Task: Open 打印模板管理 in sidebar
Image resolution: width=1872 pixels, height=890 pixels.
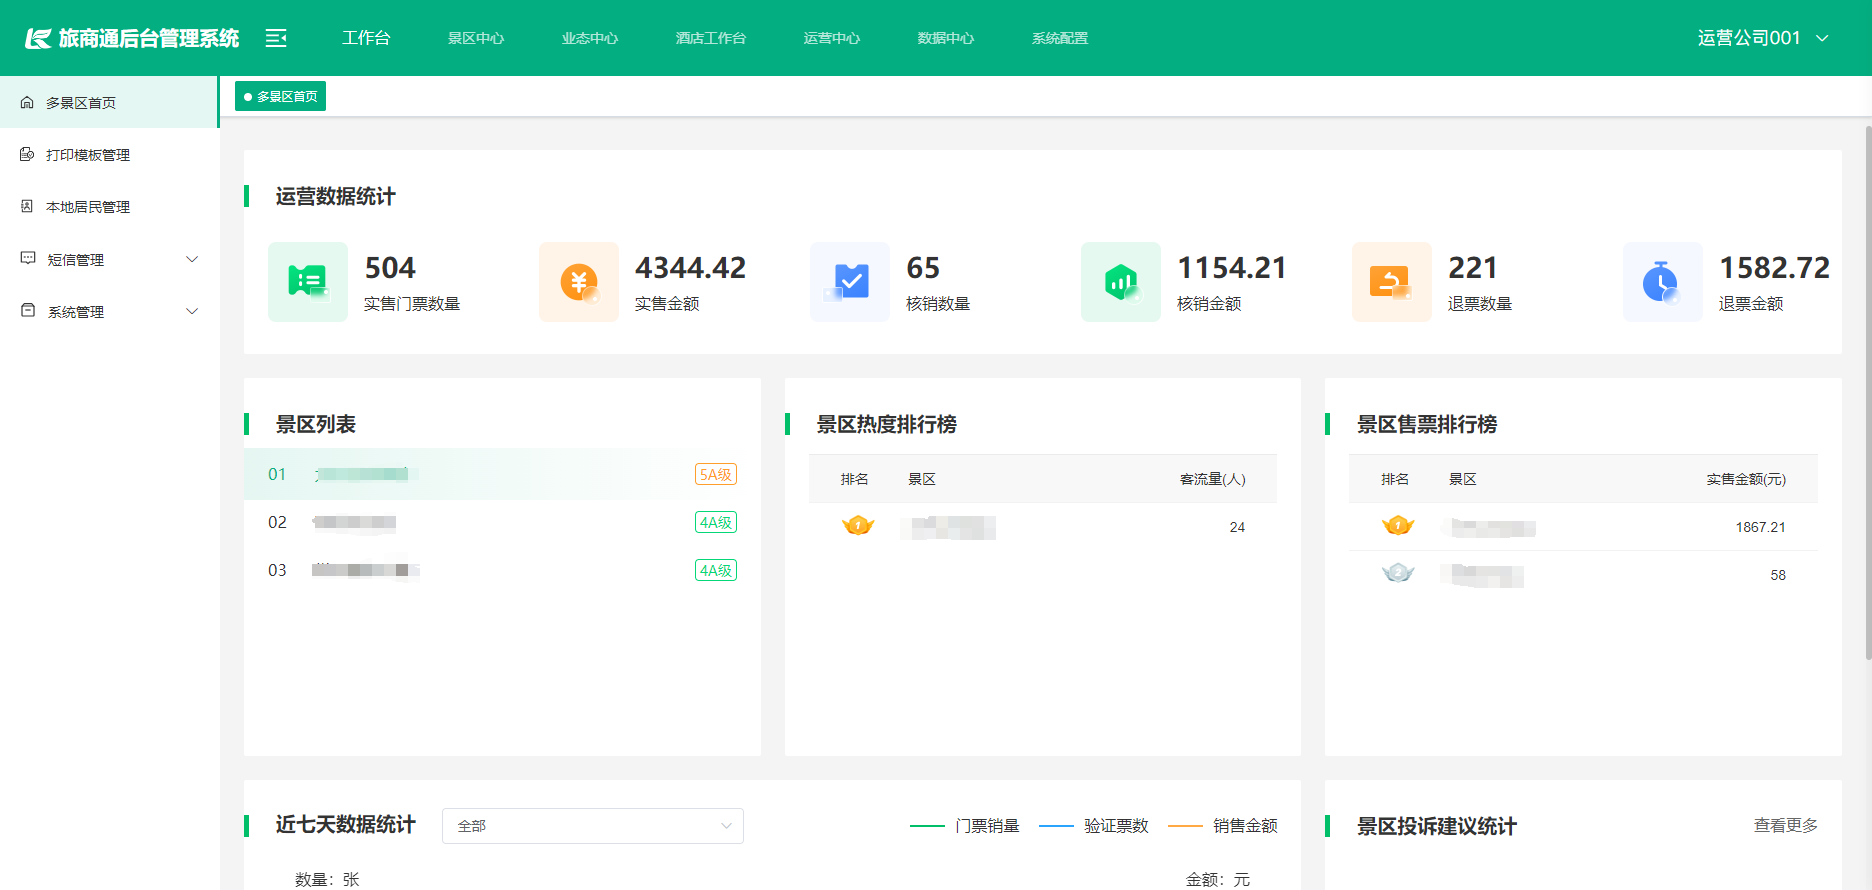Action: coord(109,154)
